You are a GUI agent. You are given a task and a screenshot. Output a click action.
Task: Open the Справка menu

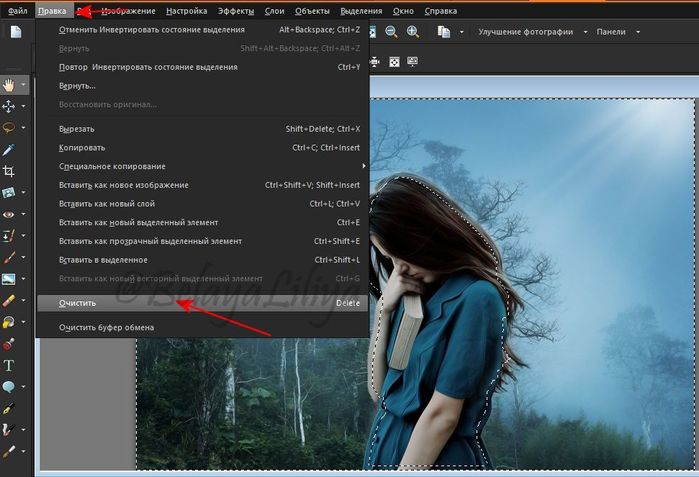click(x=440, y=11)
